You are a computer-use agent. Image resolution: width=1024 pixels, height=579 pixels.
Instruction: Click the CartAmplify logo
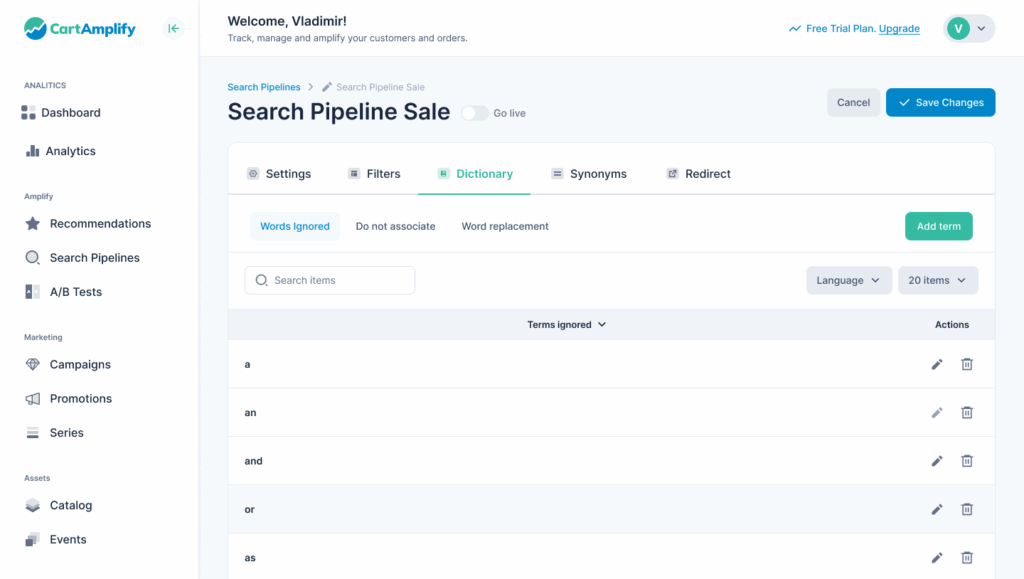pos(80,29)
